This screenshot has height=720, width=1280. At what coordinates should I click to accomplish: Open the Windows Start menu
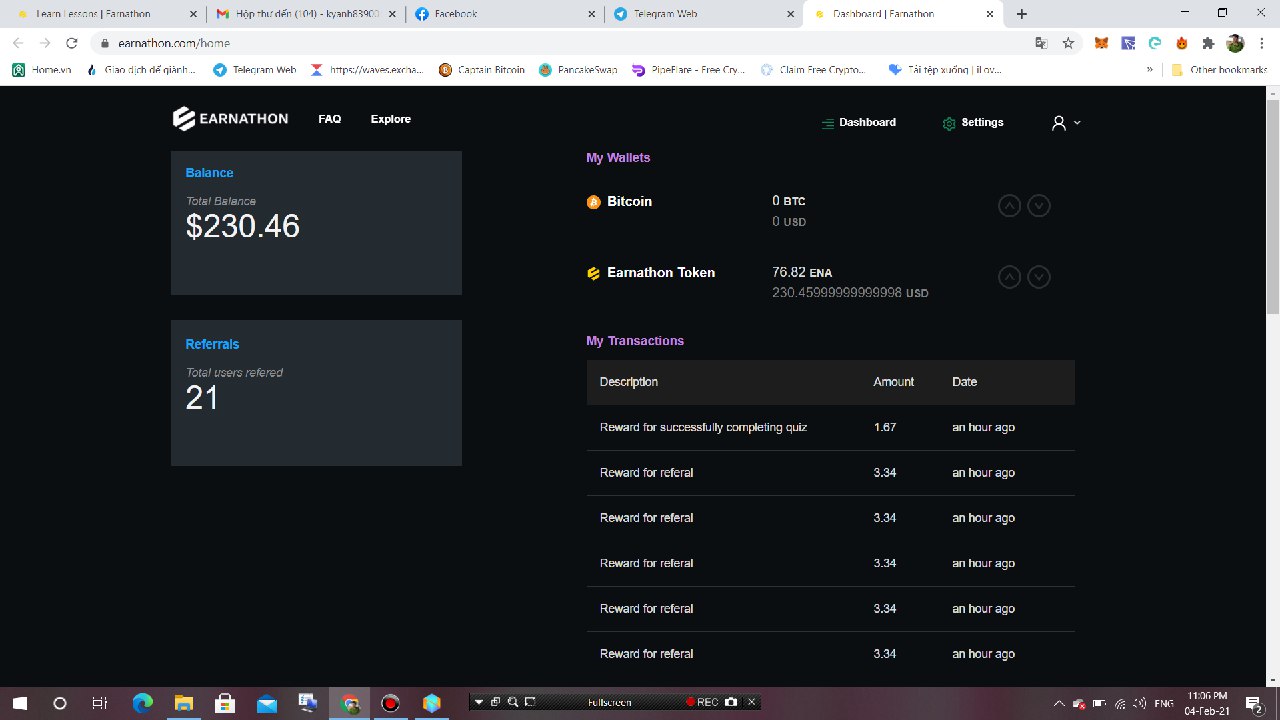click(x=20, y=703)
